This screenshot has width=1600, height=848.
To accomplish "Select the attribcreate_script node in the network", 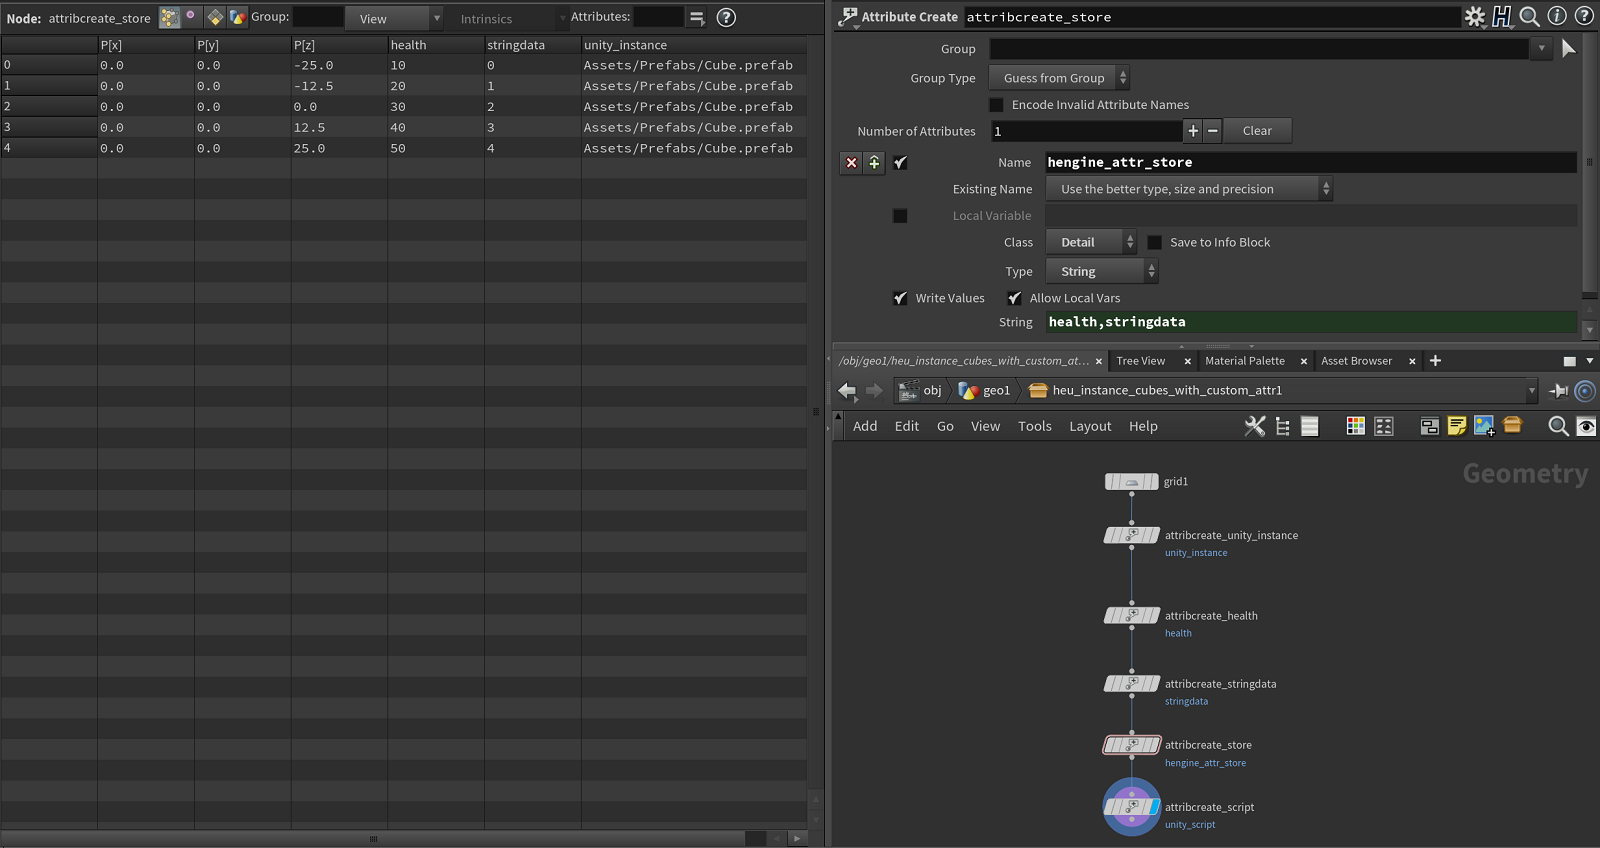I will coord(1131,807).
